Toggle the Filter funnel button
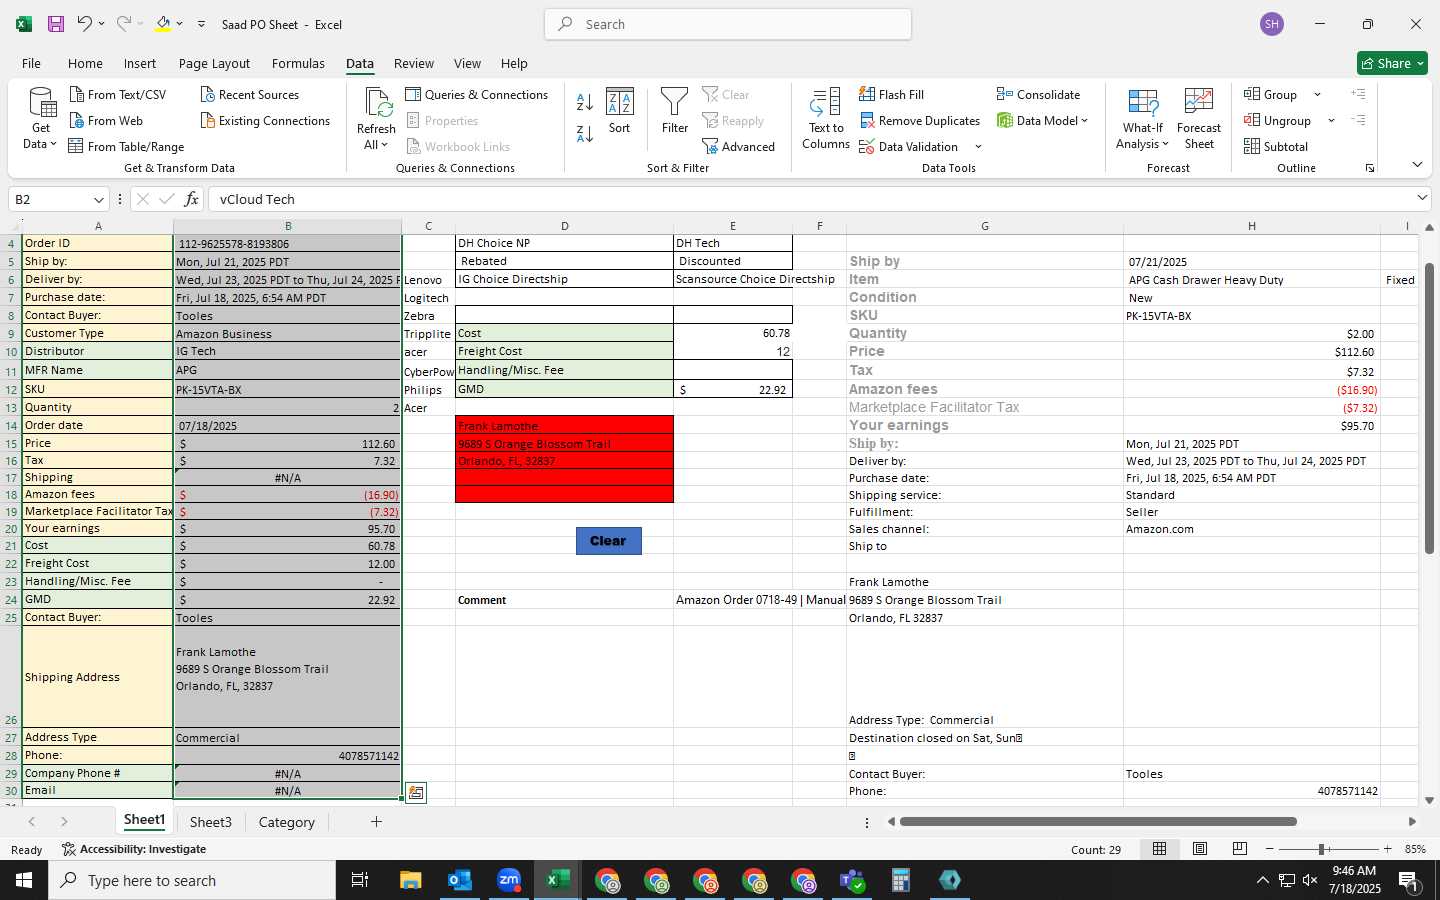1440x900 pixels. pos(675,111)
